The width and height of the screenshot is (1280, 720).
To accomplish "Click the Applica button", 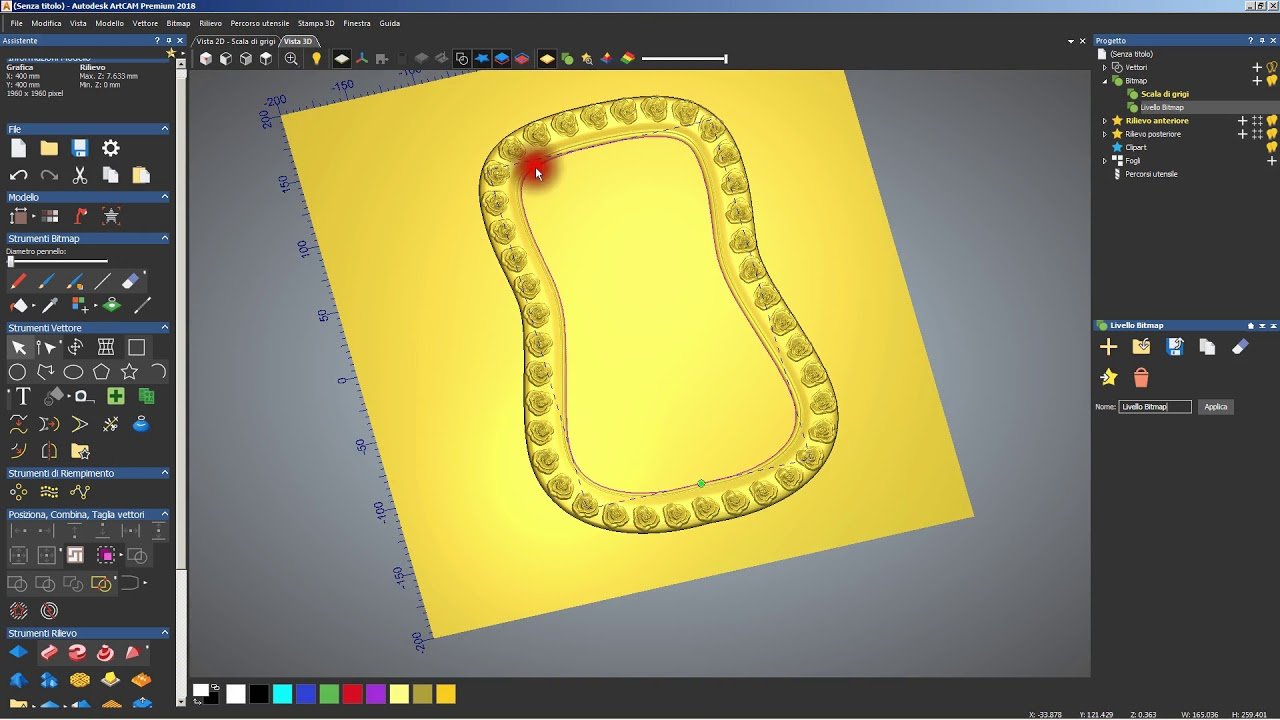I will coord(1215,407).
